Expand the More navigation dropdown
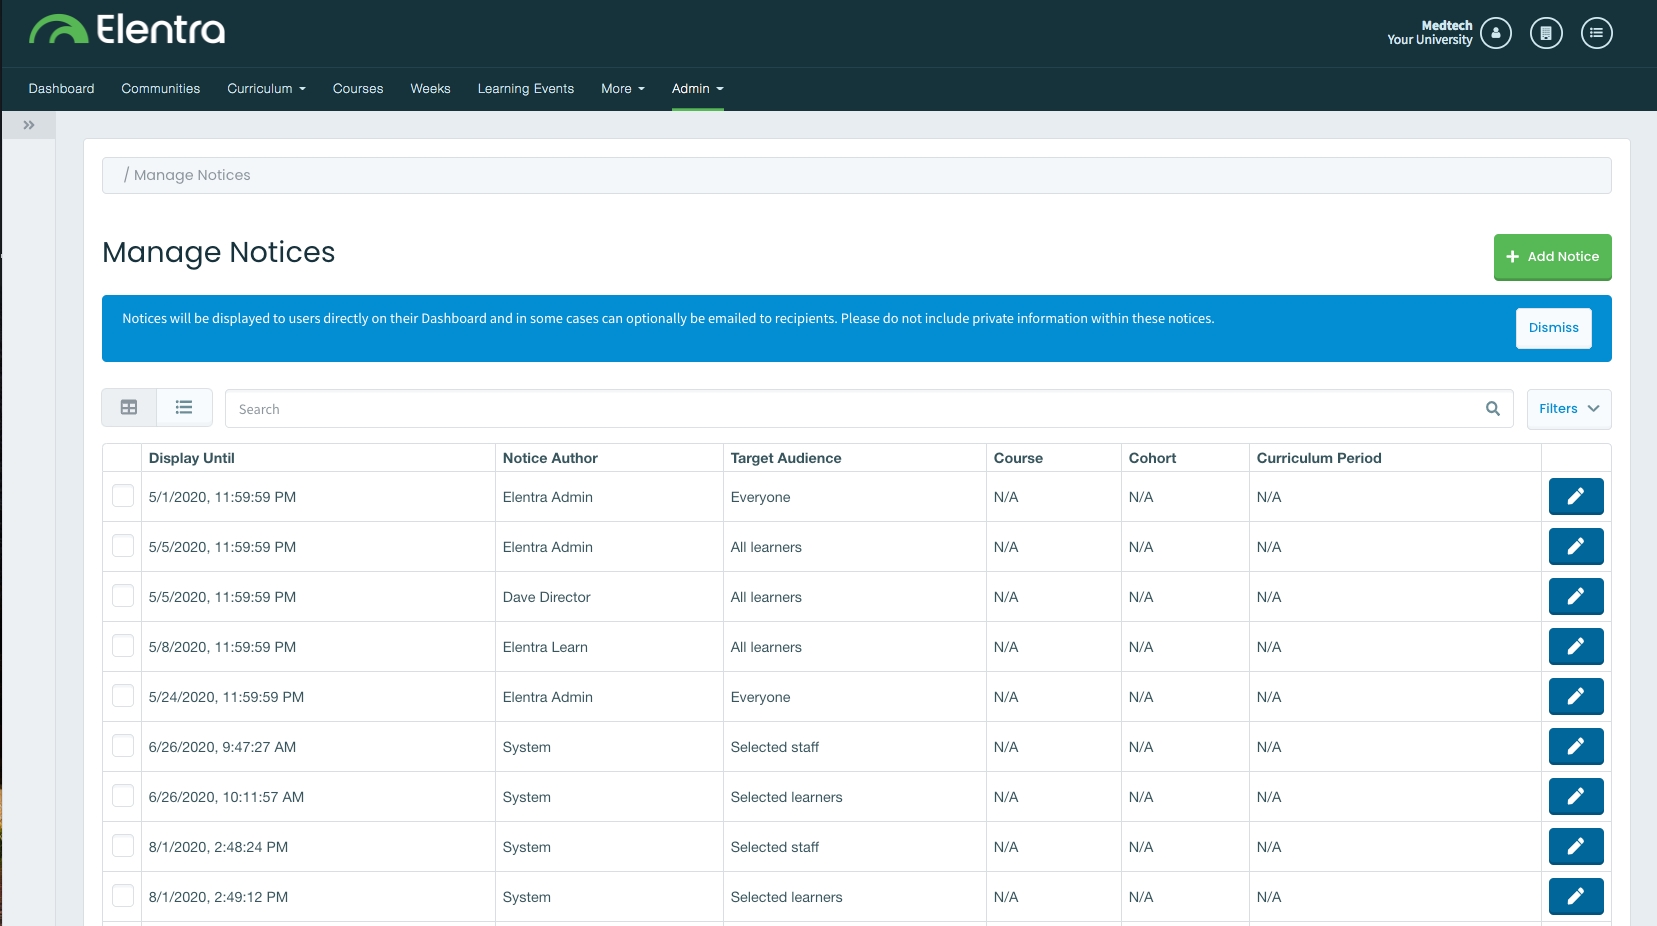The image size is (1657, 926). [622, 89]
